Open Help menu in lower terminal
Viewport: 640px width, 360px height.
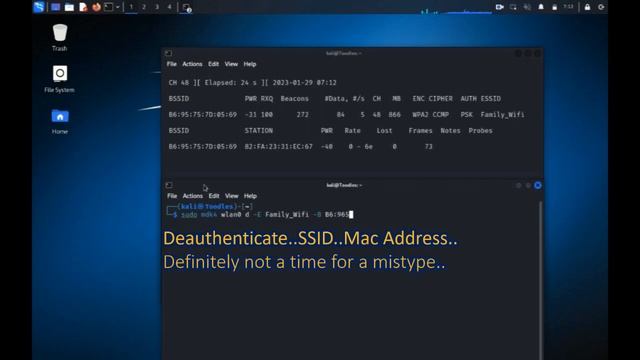click(x=250, y=196)
